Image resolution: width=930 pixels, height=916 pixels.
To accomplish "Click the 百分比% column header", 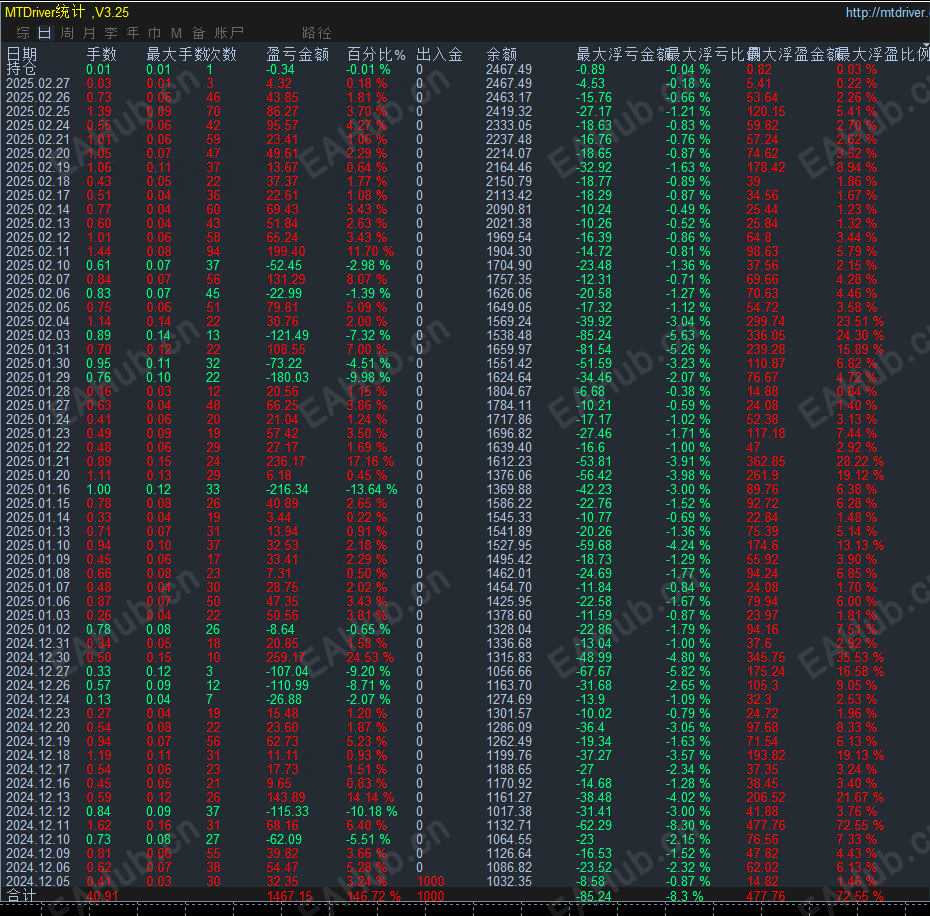I will [x=376, y=55].
